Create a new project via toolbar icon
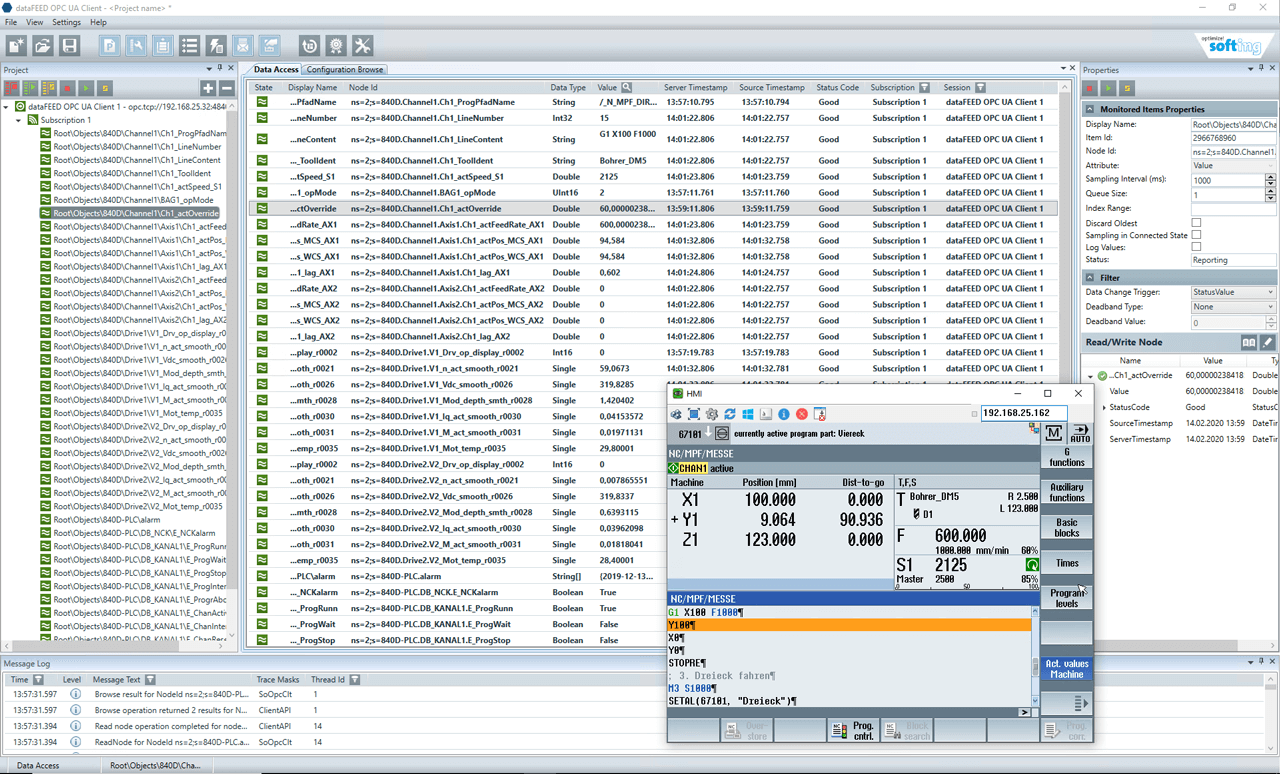The width and height of the screenshot is (1280, 774). coord(16,45)
